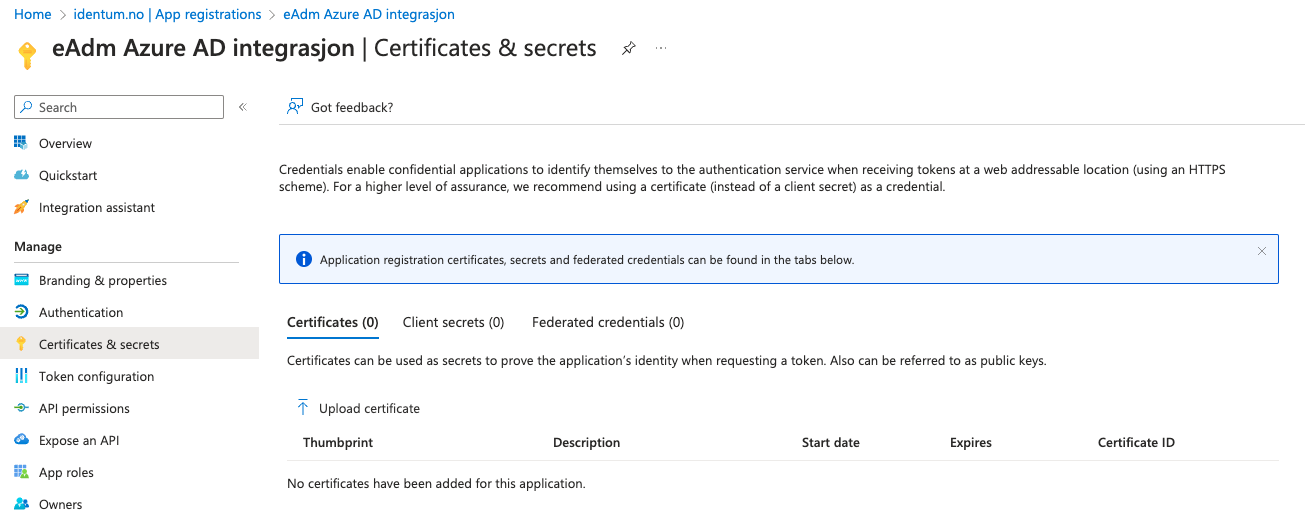The image size is (1305, 517).
Task: Click the Thumbprint column header
Action: [x=338, y=442]
